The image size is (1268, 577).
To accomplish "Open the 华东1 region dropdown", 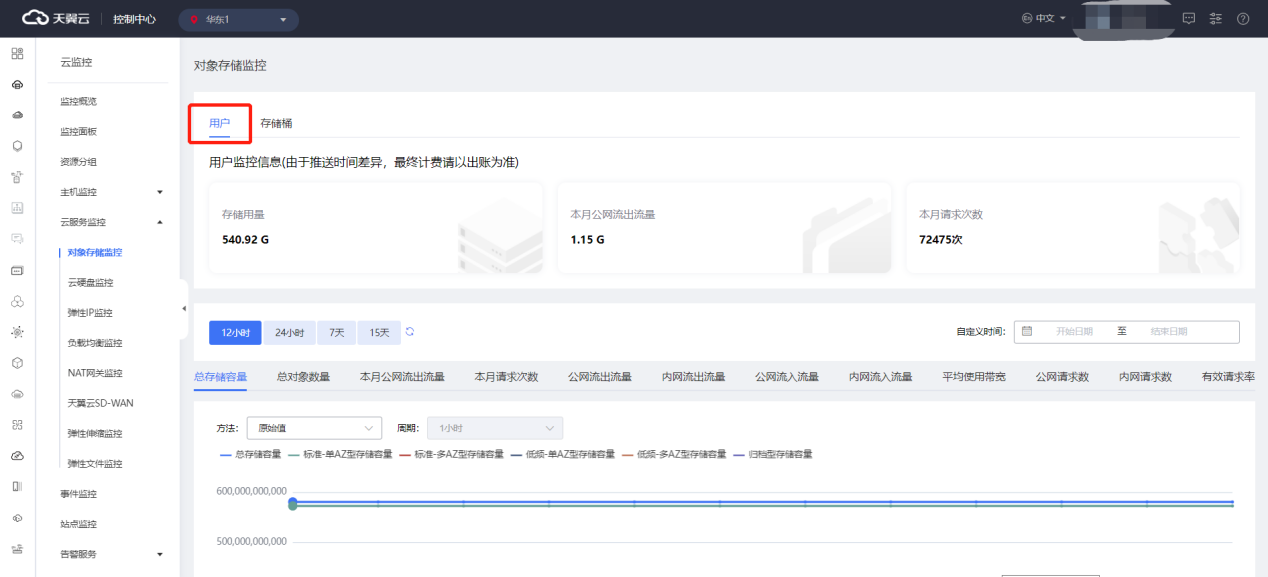I will 238,19.
